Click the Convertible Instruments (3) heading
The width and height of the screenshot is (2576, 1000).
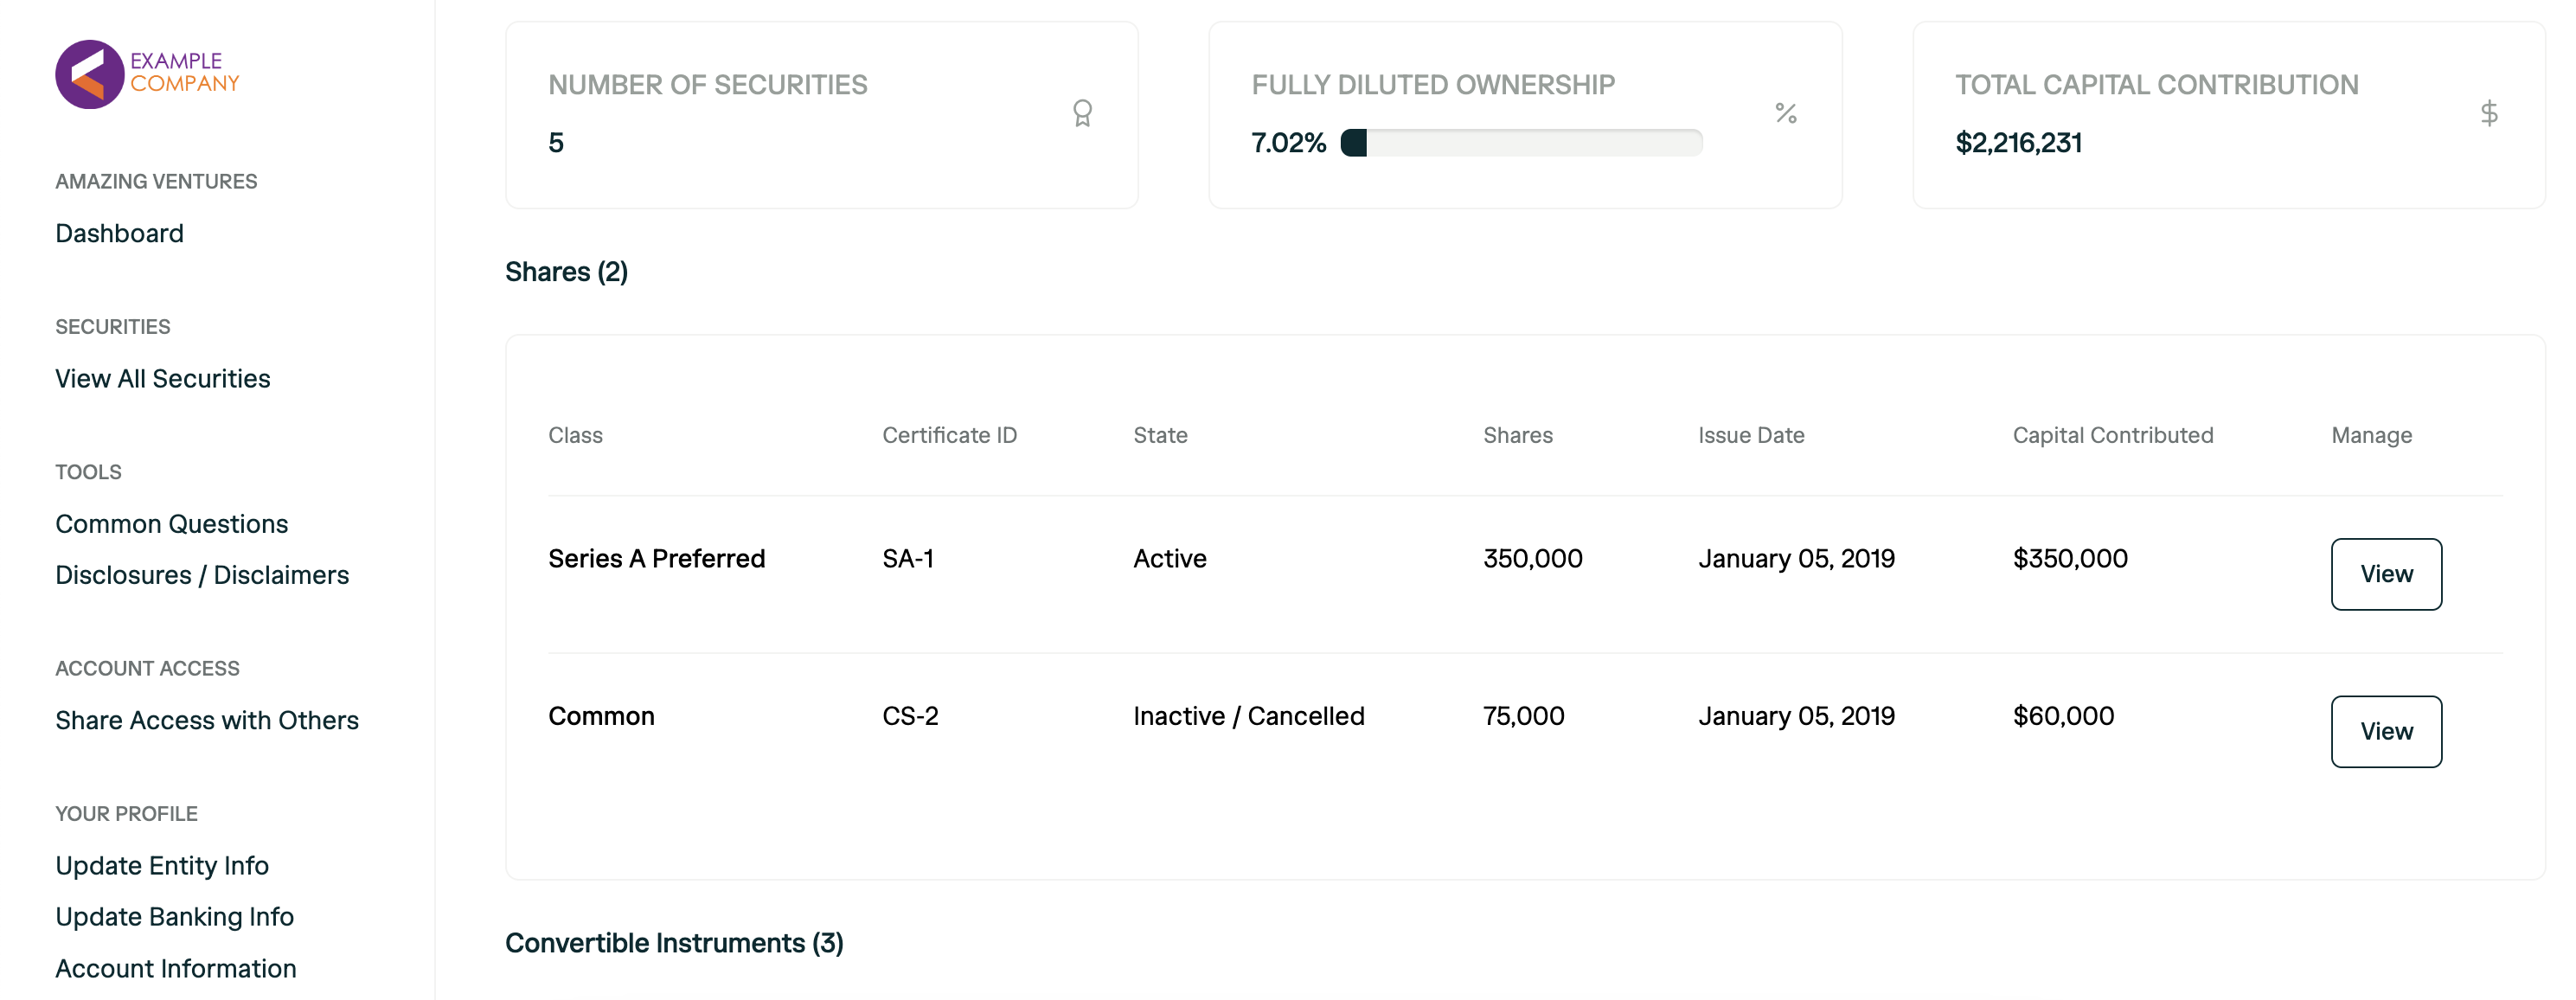[674, 943]
